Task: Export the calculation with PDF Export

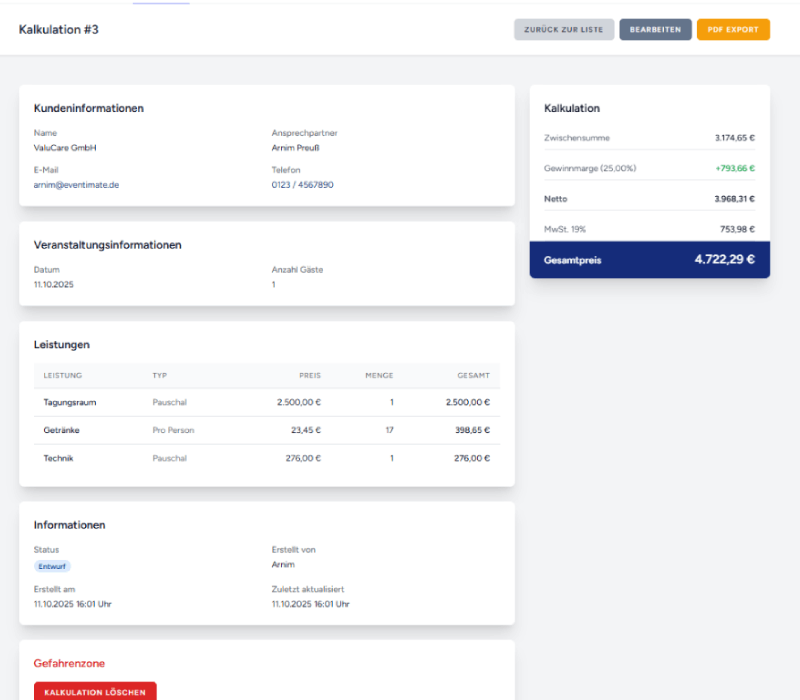Action: [733, 30]
